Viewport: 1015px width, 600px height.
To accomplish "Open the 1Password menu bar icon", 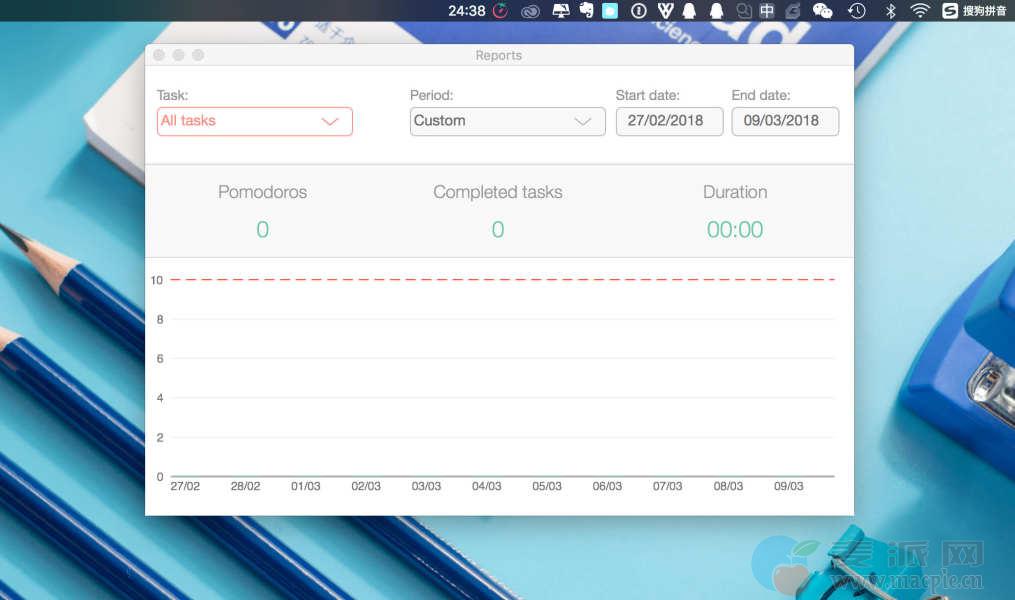I will tap(638, 11).
